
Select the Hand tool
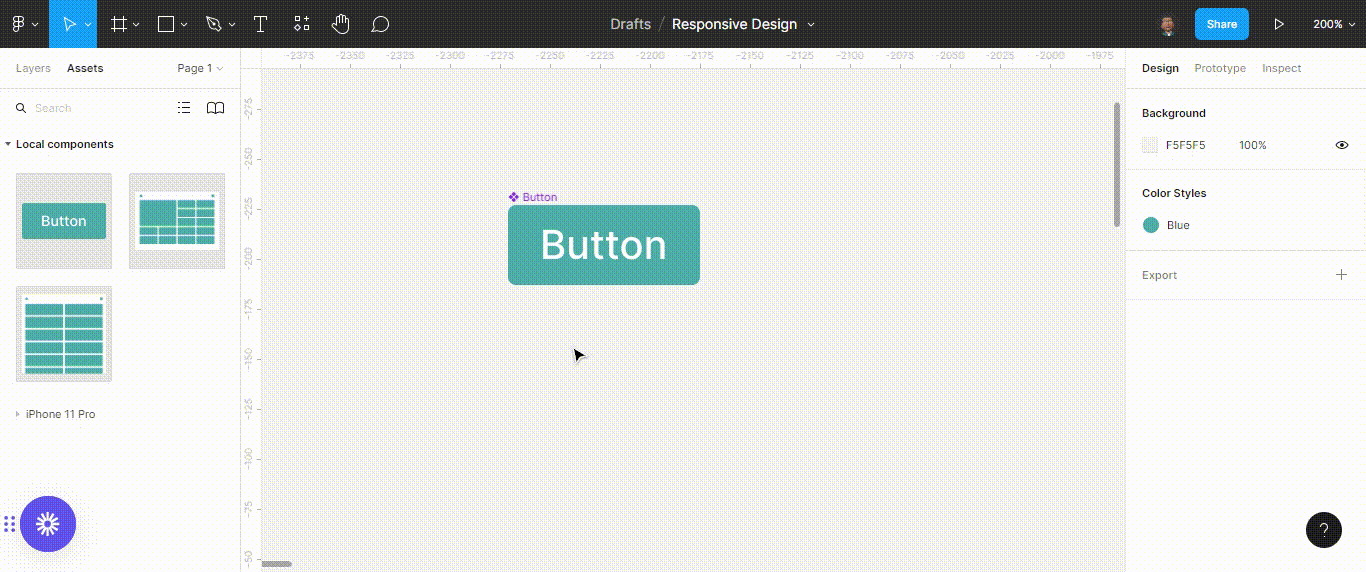coord(341,24)
